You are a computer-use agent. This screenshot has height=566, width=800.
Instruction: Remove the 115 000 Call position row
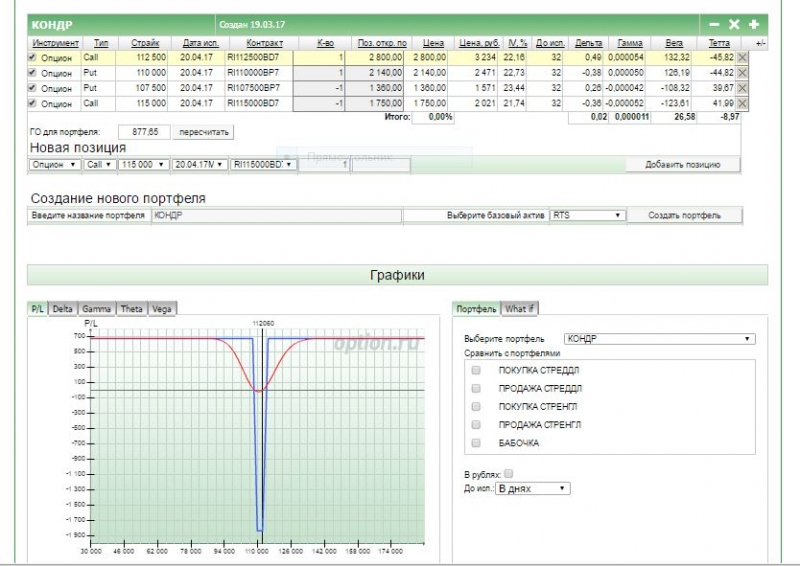point(742,104)
